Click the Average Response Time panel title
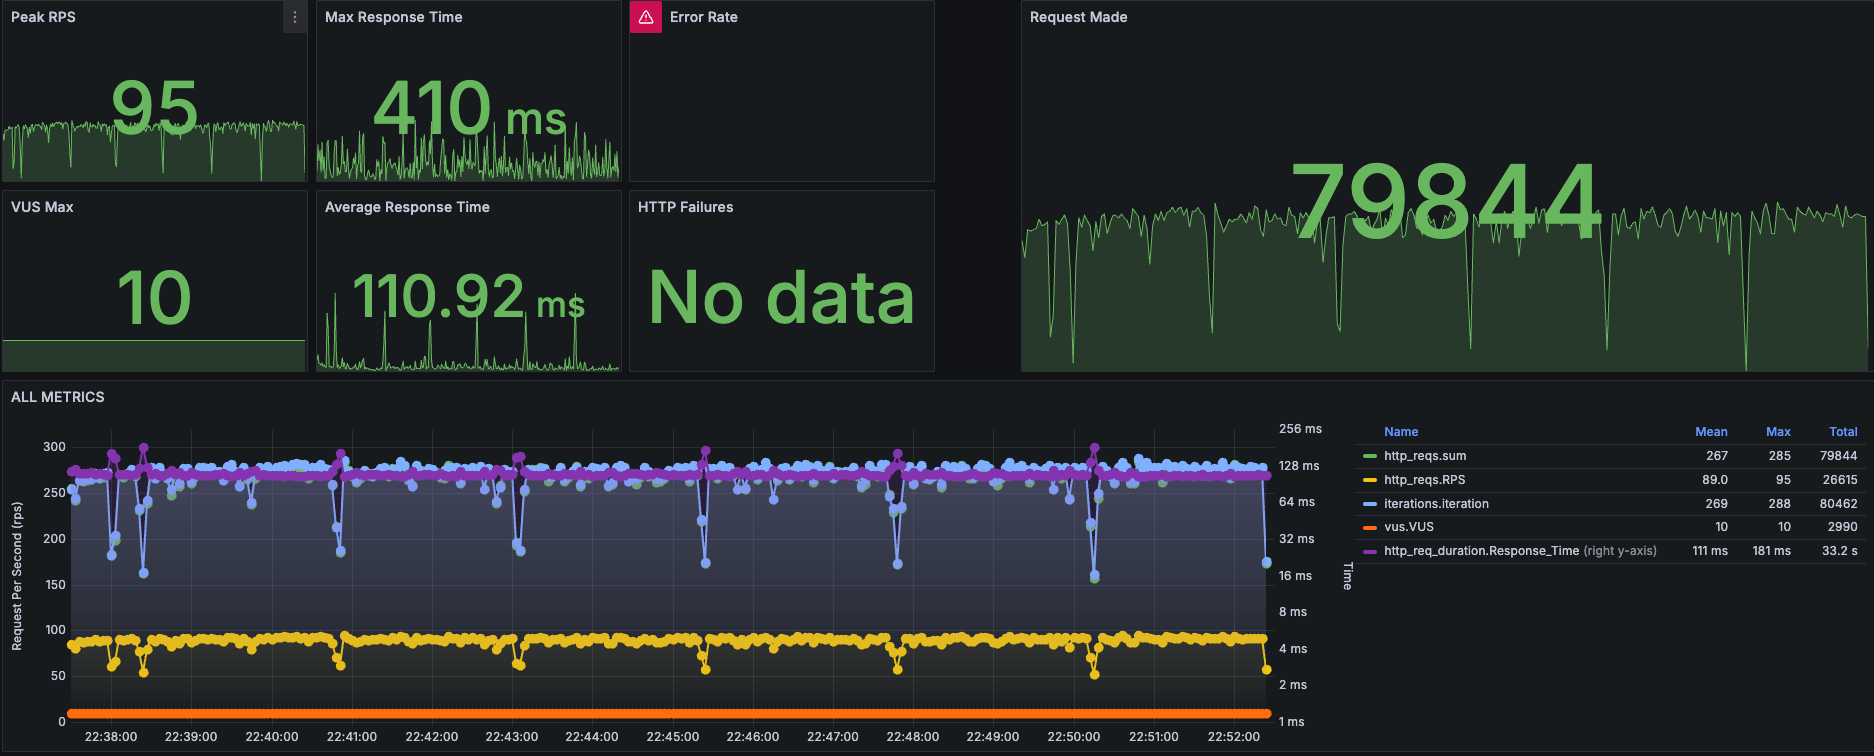 [x=407, y=207]
